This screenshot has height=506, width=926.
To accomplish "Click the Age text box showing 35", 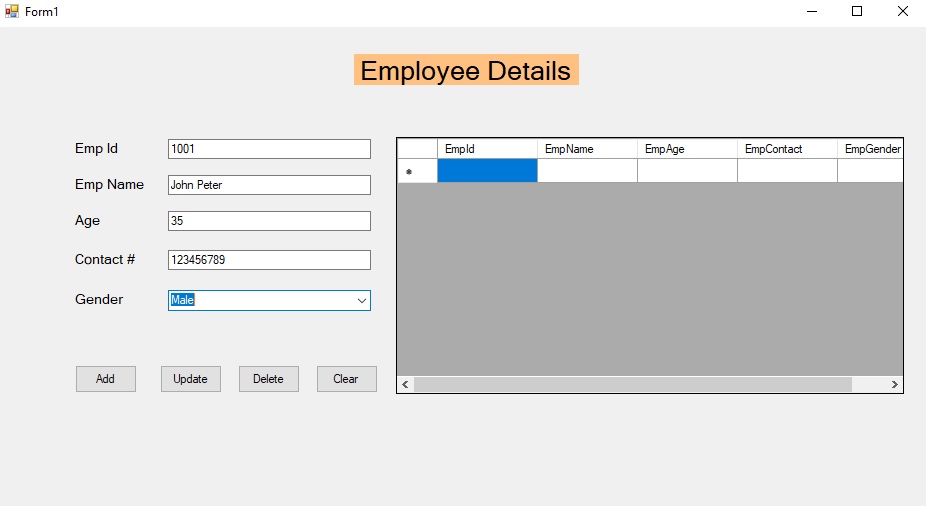I will (x=269, y=221).
